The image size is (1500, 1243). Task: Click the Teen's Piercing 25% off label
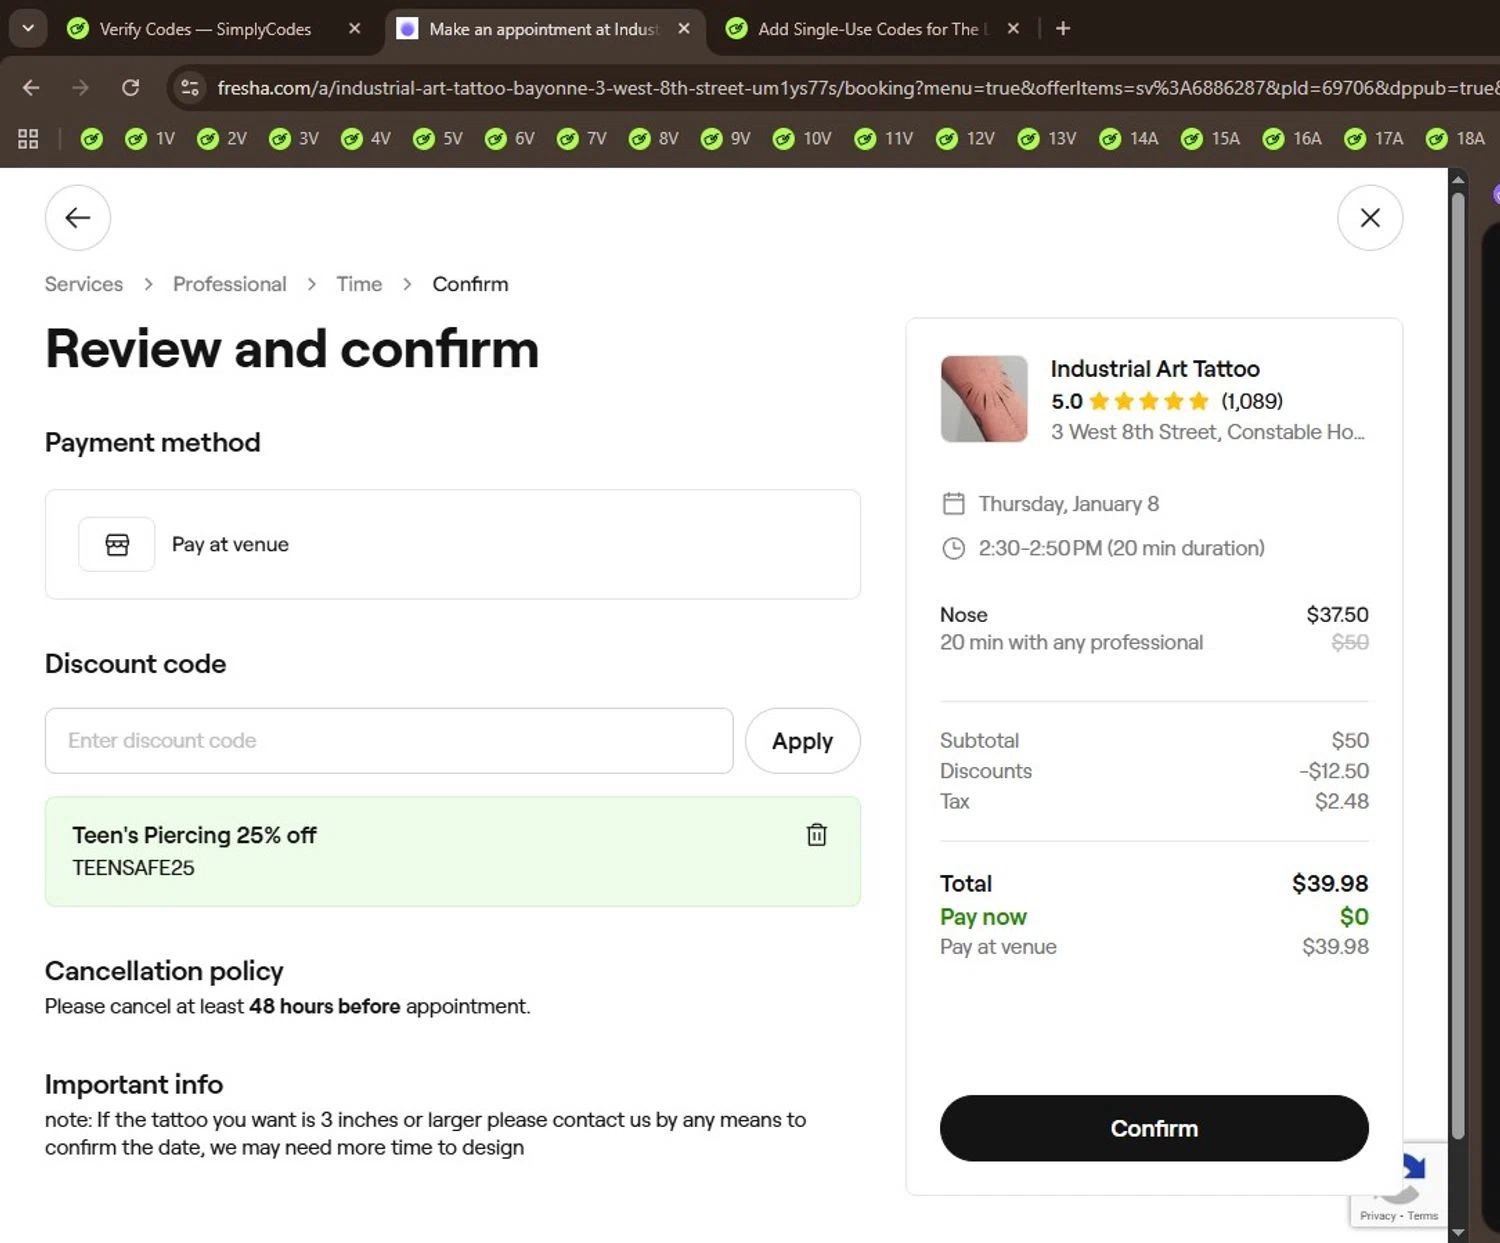click(x=194, y=835)
